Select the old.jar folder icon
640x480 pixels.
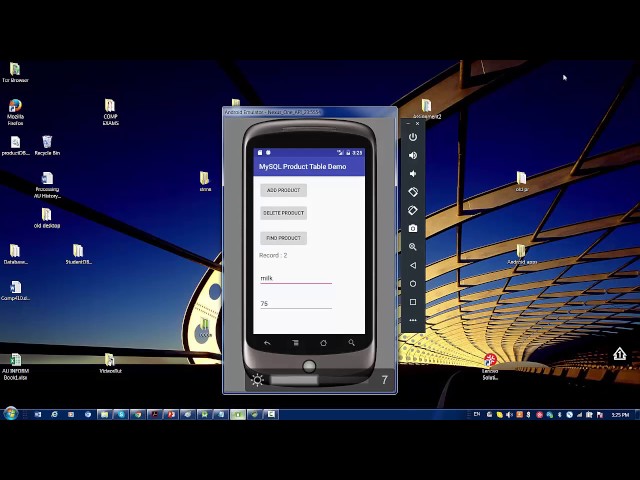point(522,182)
